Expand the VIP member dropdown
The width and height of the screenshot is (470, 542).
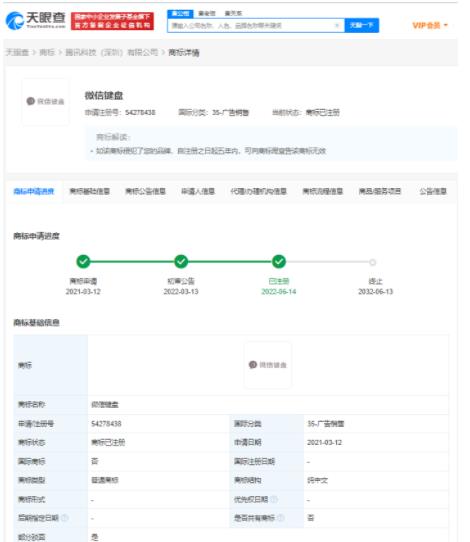(x=430, y=25)
